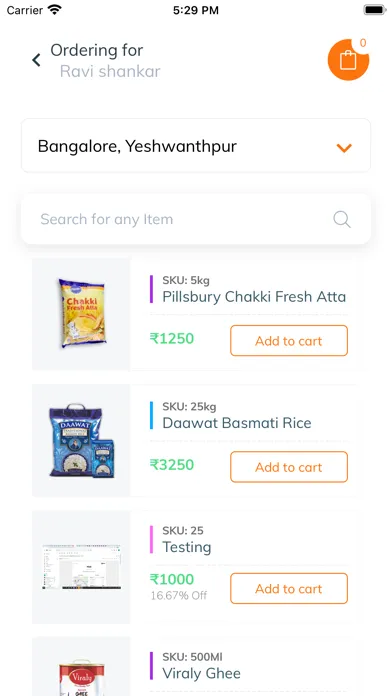Viewport: 392px width, 696px height.
Task: Tap the cart item count badge
Action: tap(363, 43)
